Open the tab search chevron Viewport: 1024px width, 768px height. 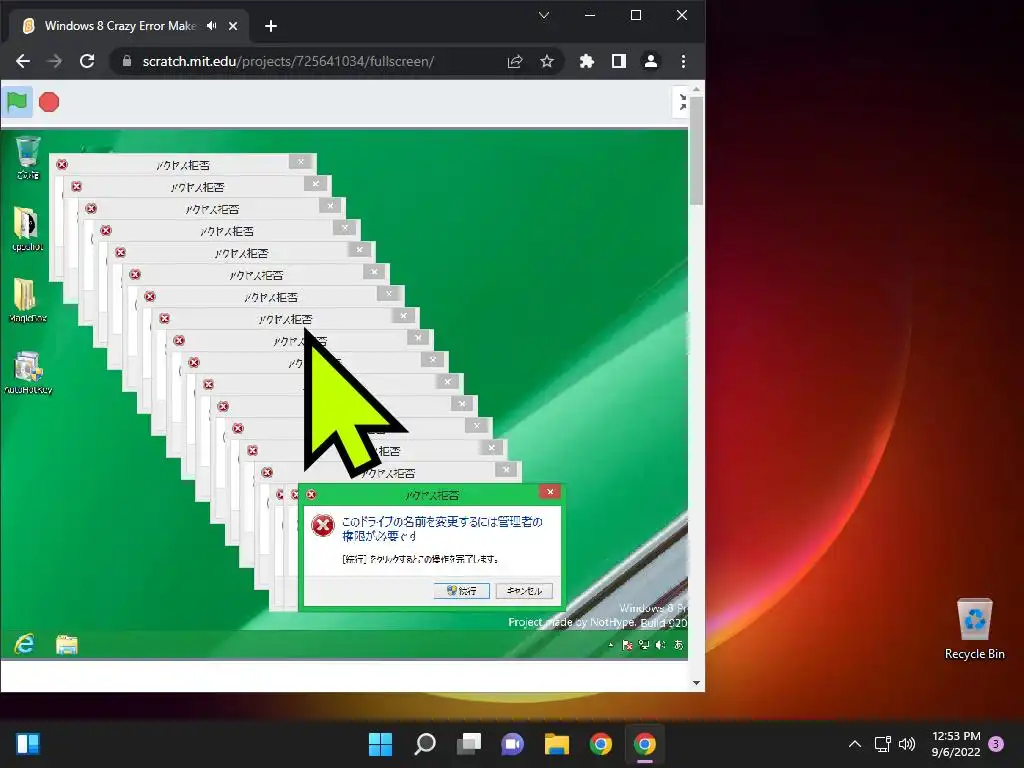click(543, 15)
